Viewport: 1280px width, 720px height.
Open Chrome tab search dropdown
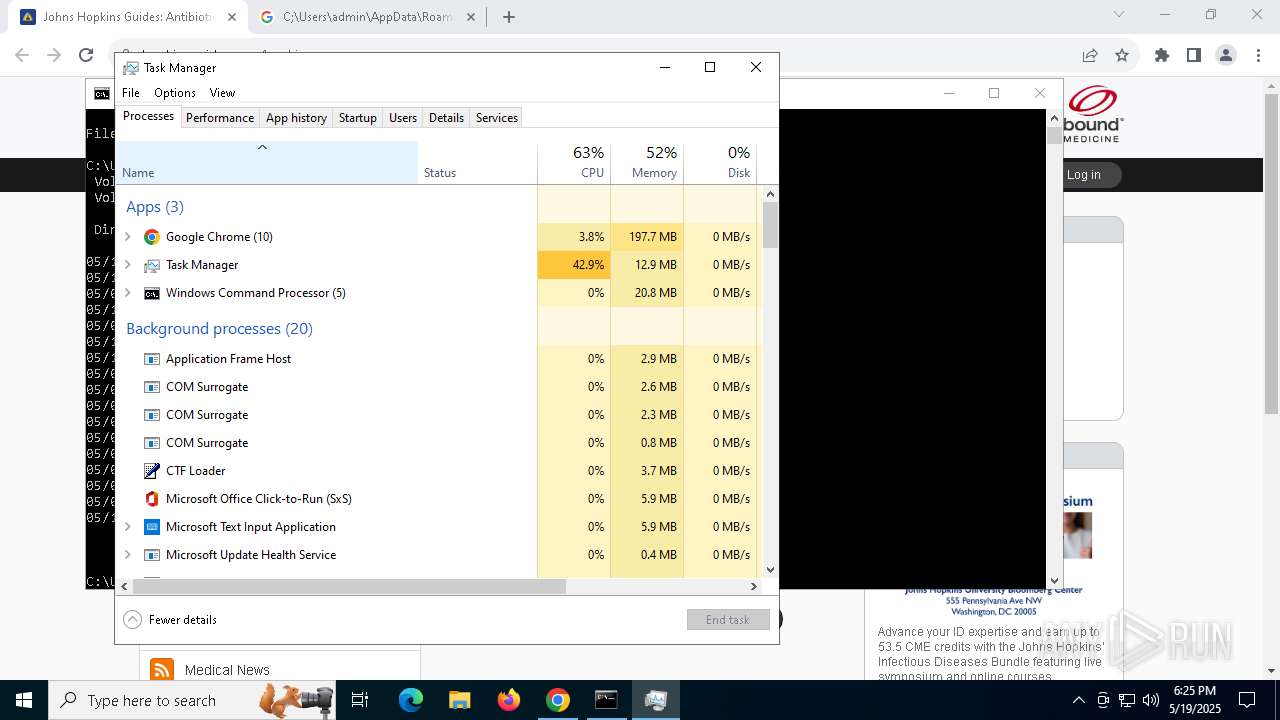tap(1119, 15)
